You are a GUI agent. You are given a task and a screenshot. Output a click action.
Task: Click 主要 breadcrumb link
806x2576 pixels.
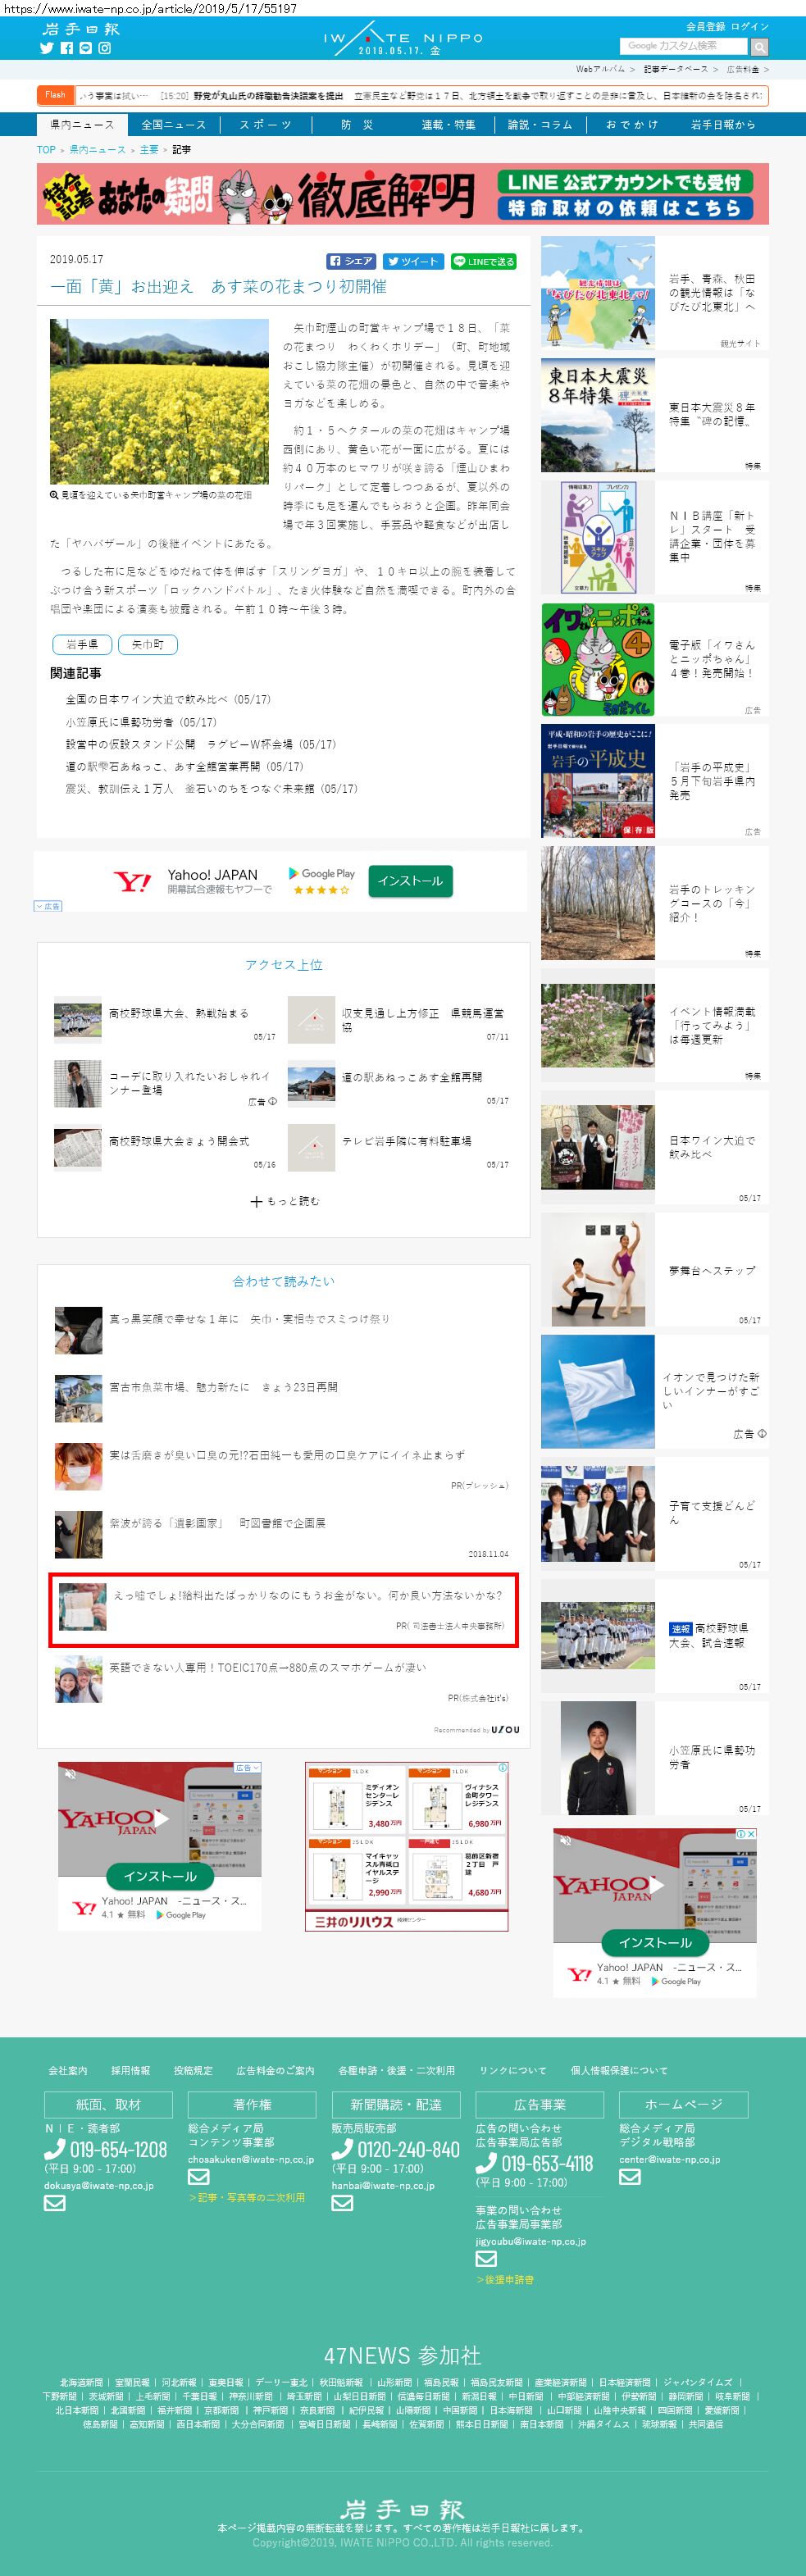pyautogui.click(x=149, y=150)
